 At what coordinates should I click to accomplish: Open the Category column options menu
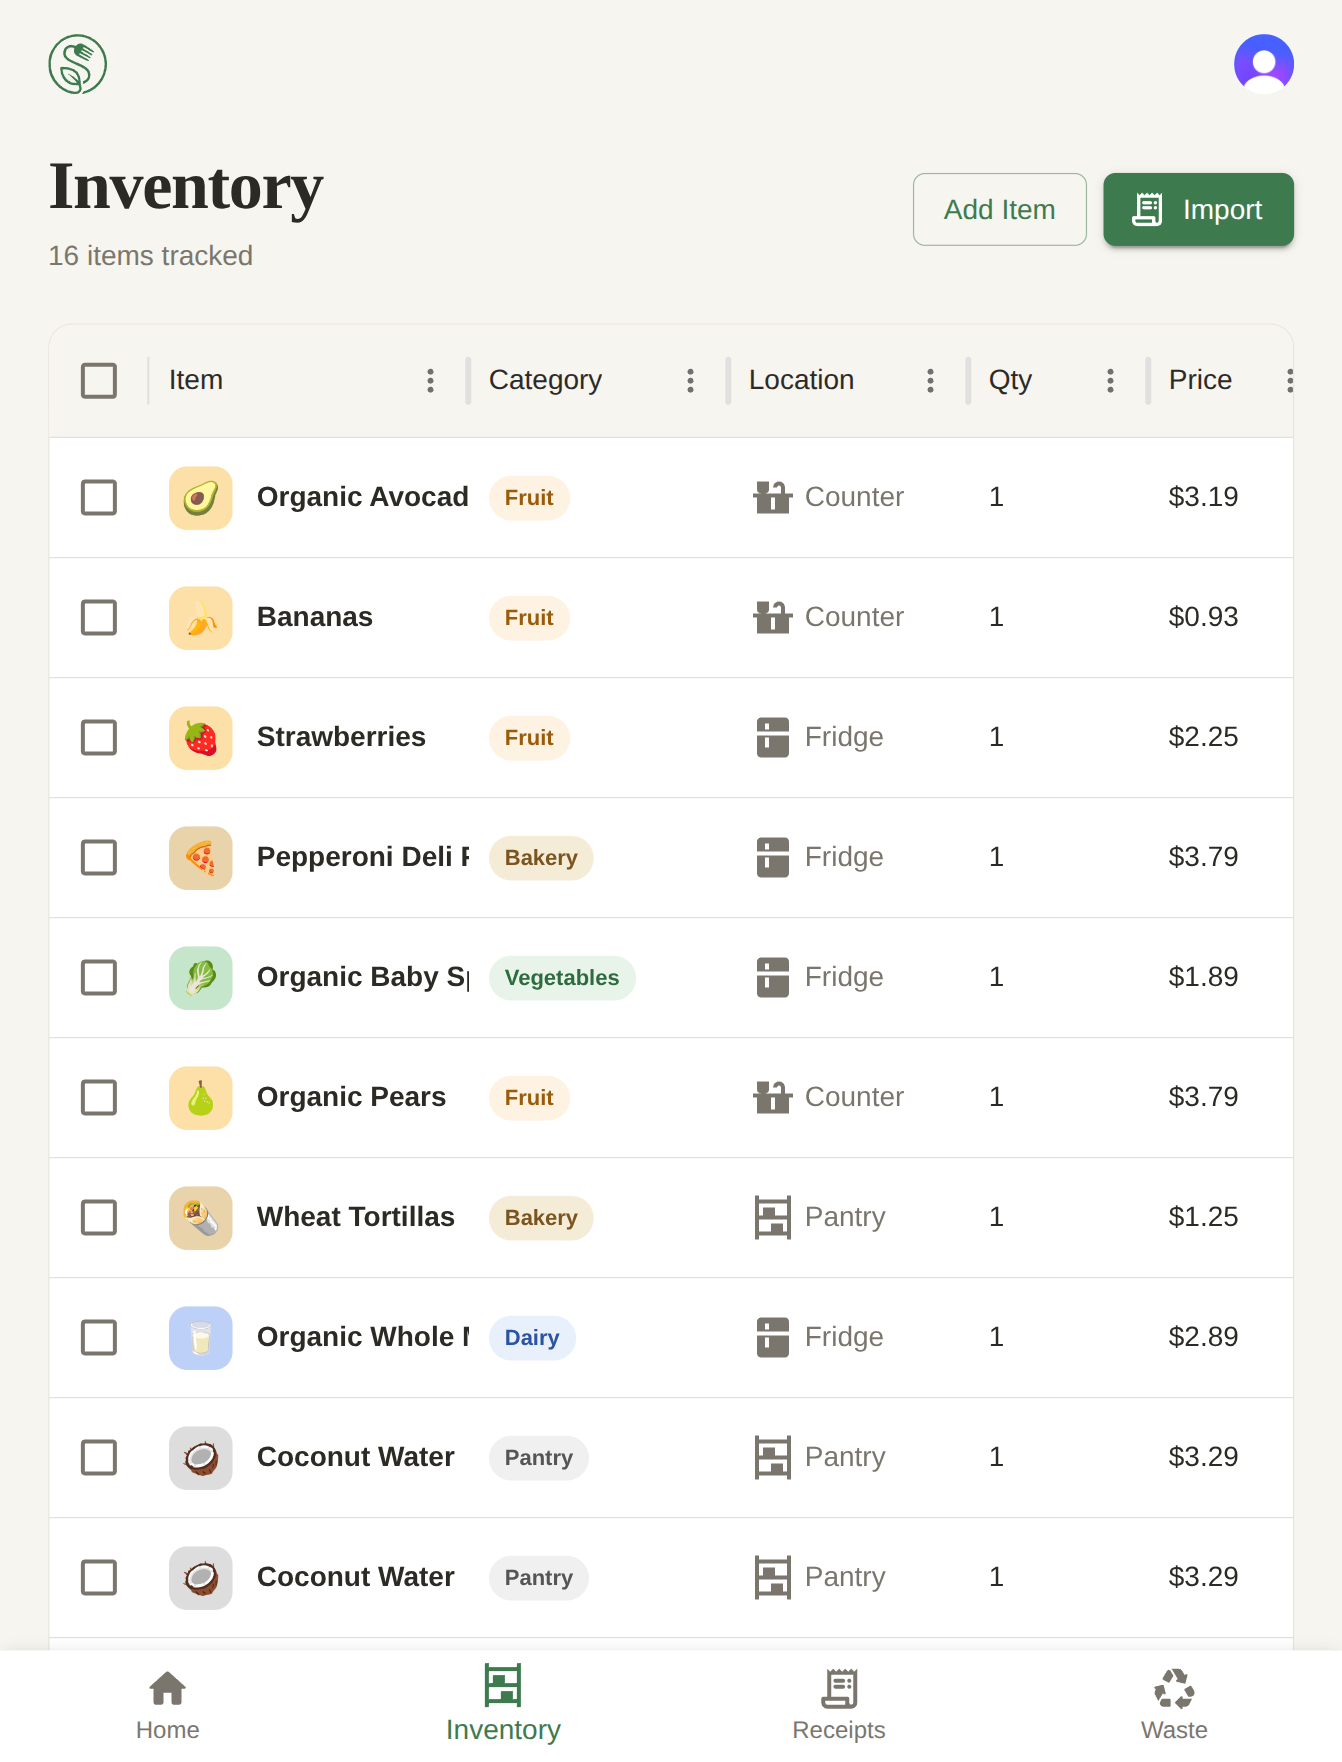pos(690,380)
